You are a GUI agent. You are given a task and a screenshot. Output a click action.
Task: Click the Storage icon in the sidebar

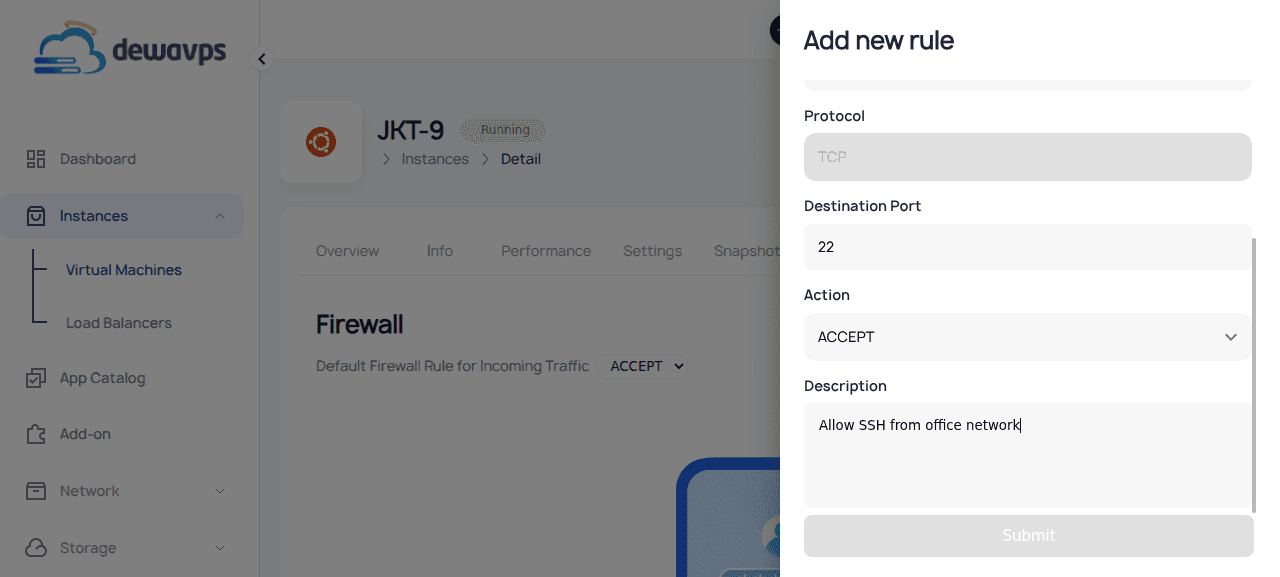tap(36, 548)
